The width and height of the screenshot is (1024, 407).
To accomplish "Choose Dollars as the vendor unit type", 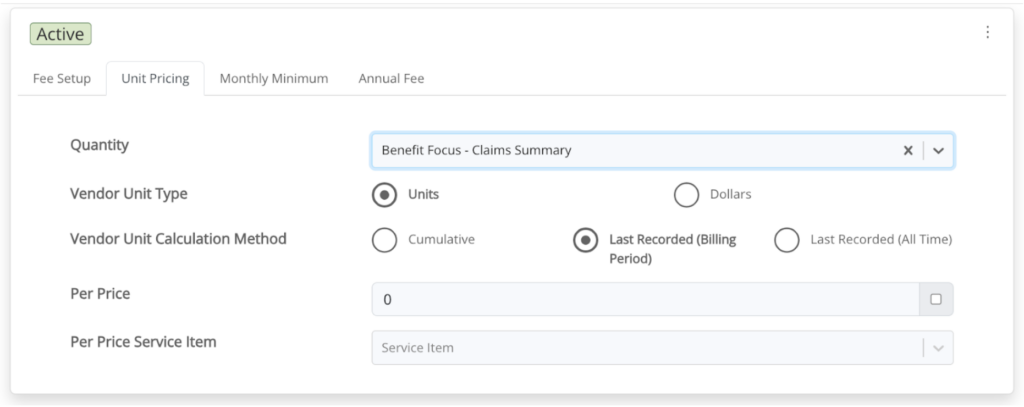I will click(687, 195).
